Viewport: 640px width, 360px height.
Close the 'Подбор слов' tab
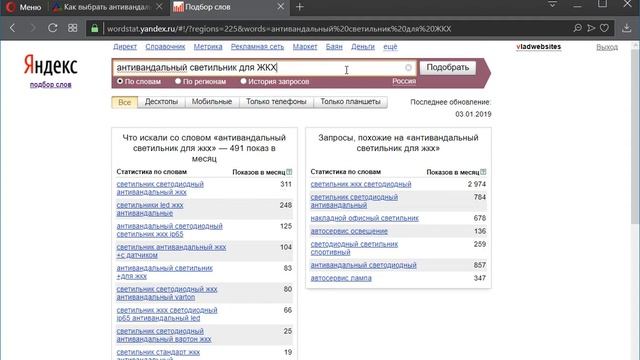[x=281, y=7]
